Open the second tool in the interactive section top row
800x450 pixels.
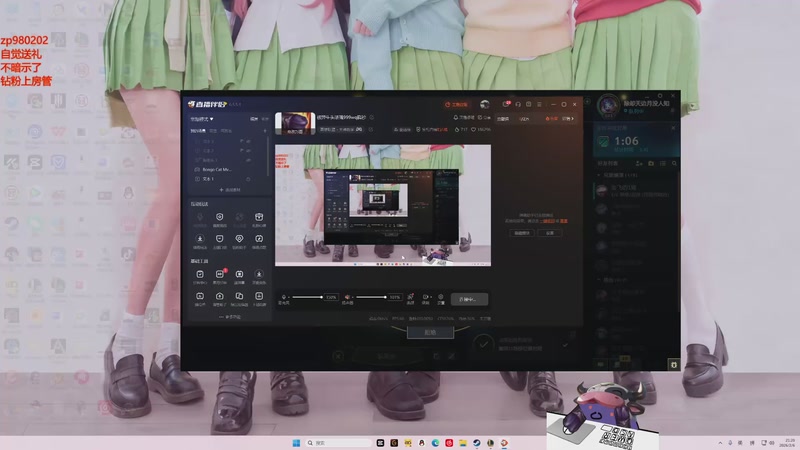pos(219,219)
